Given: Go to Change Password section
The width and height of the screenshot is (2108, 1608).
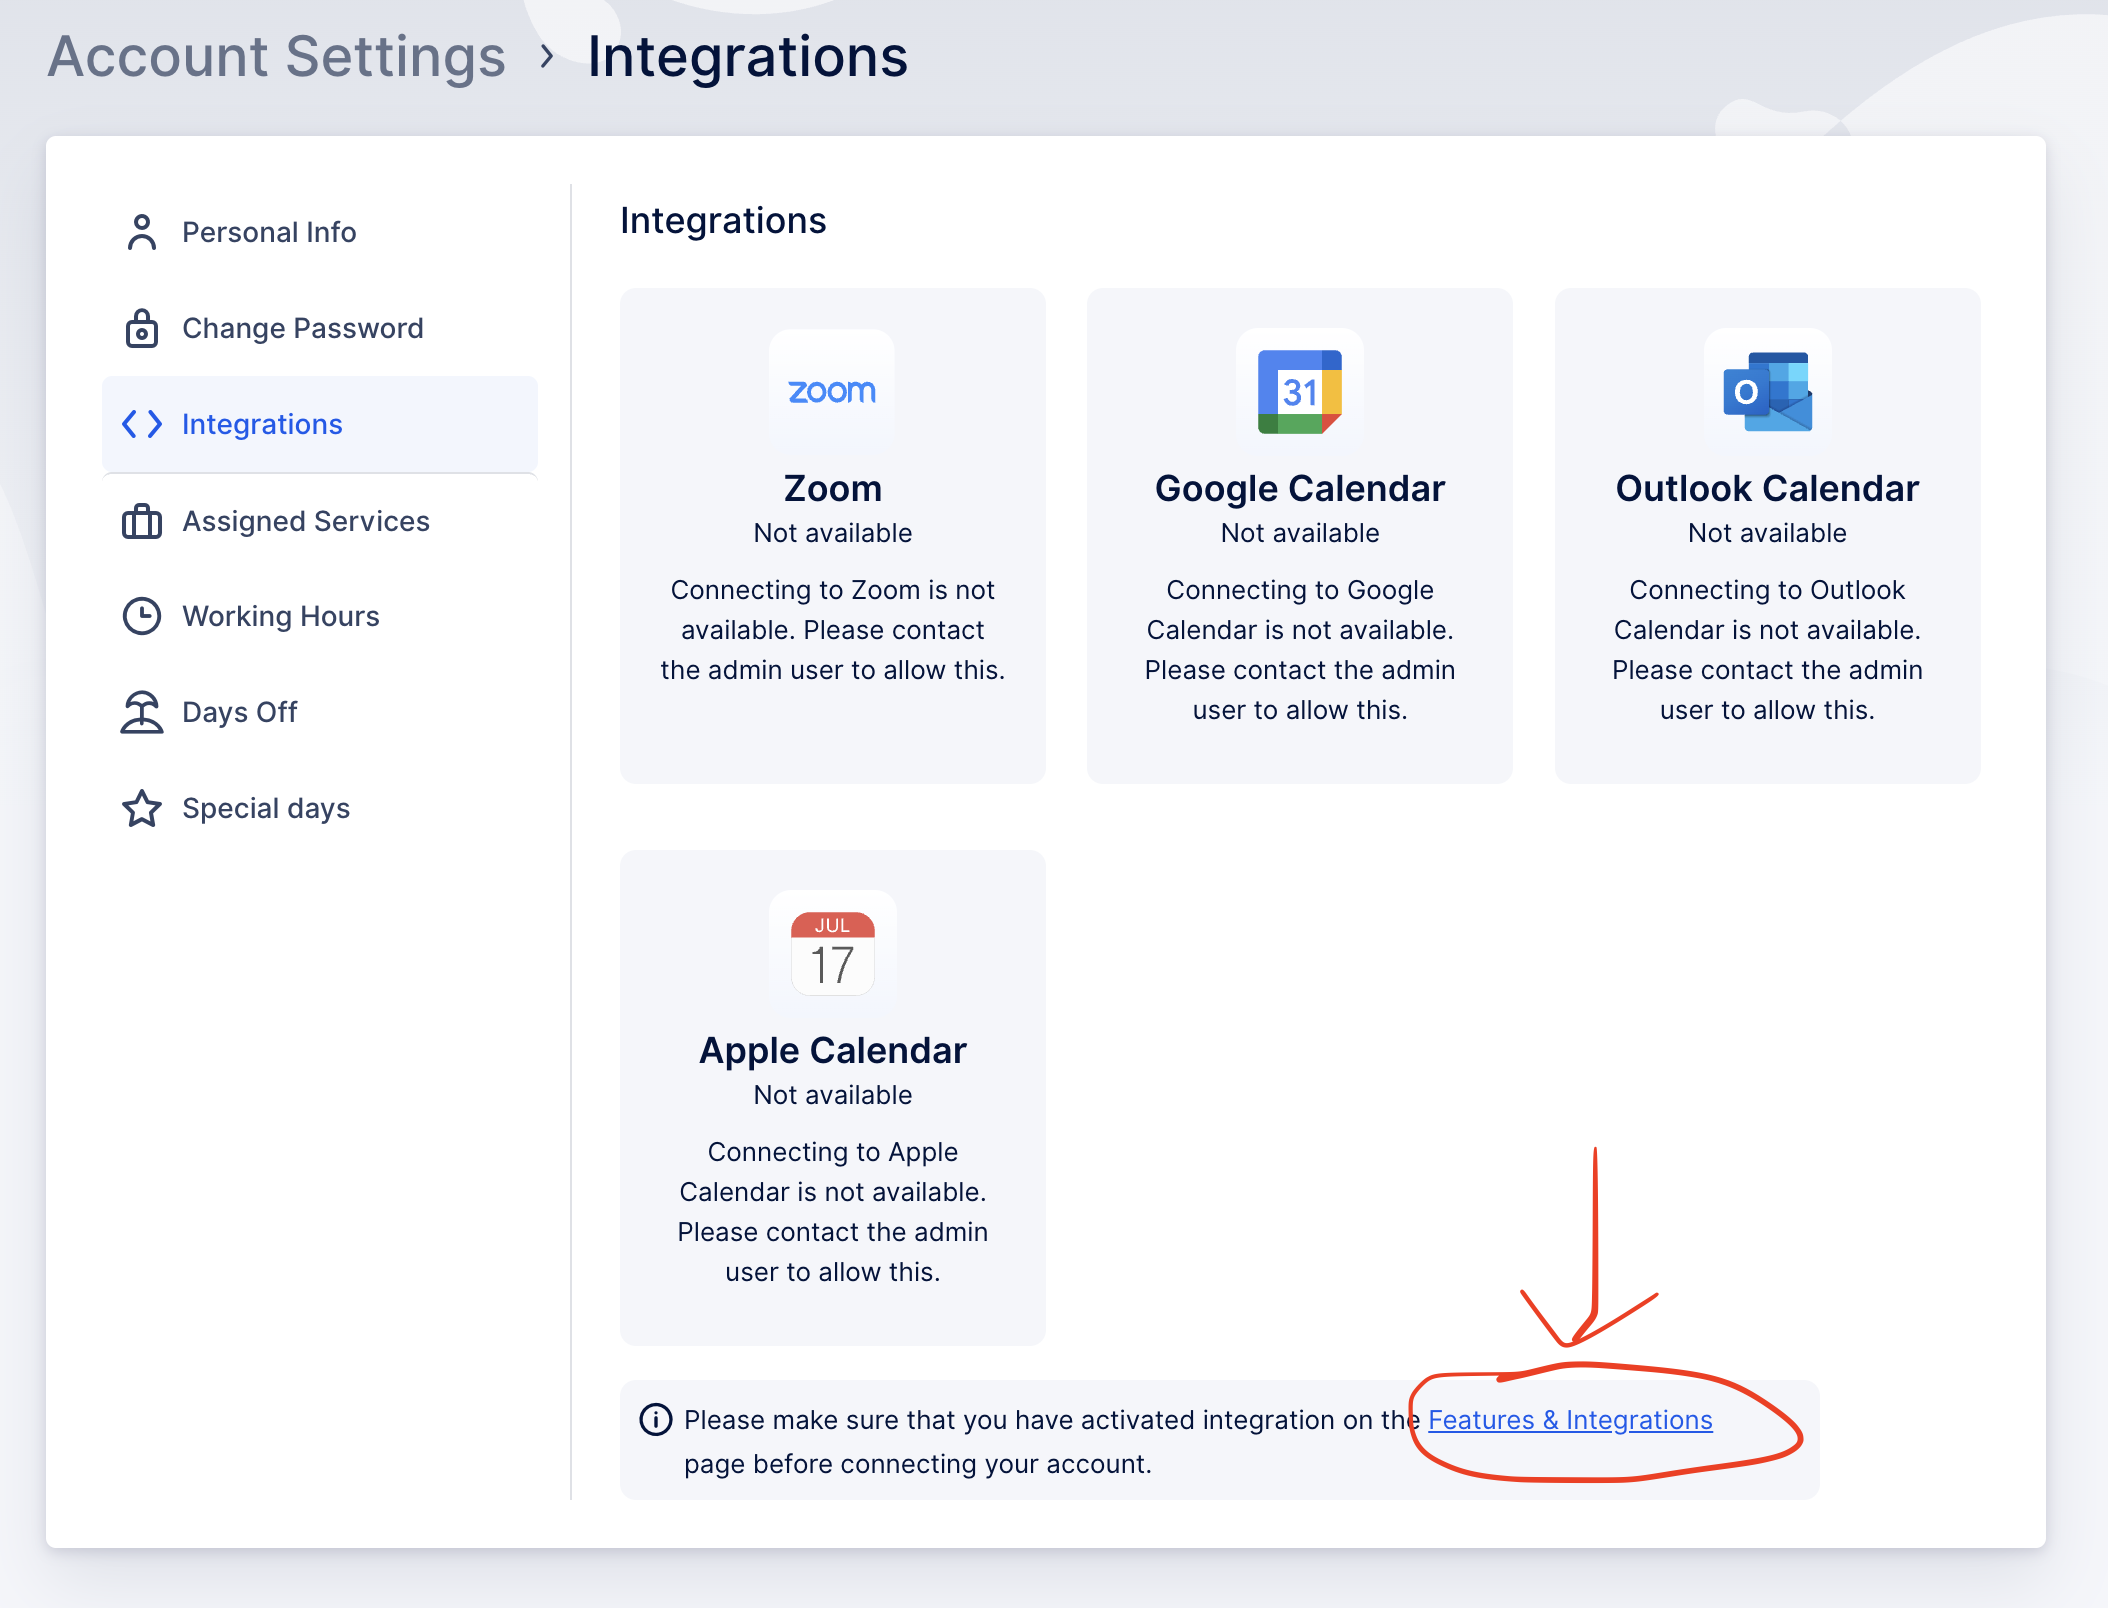Looking at the screenshot, I should 320,328.
